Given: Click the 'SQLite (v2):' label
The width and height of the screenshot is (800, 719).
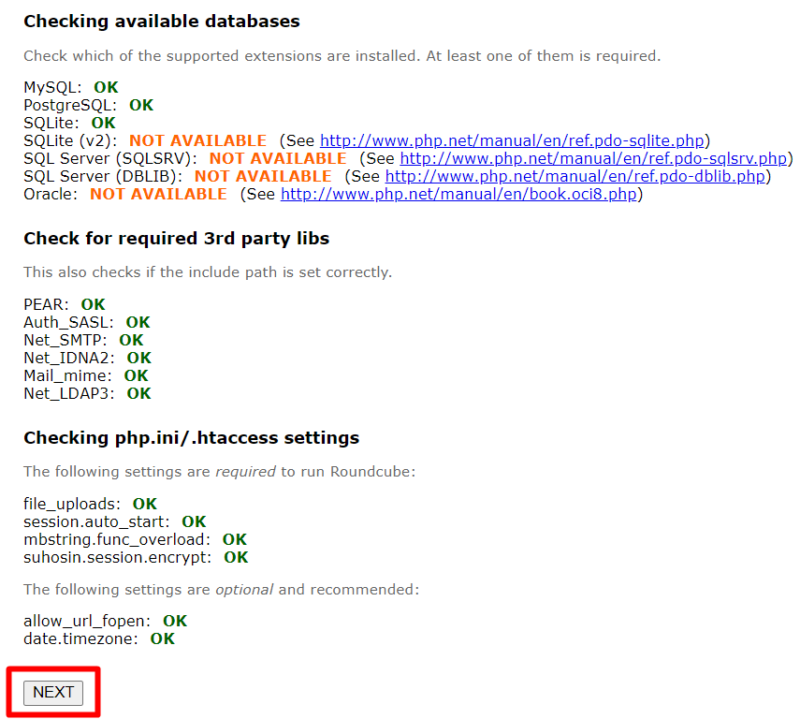Looking at the screenshot, I should (x=70, y=140).
